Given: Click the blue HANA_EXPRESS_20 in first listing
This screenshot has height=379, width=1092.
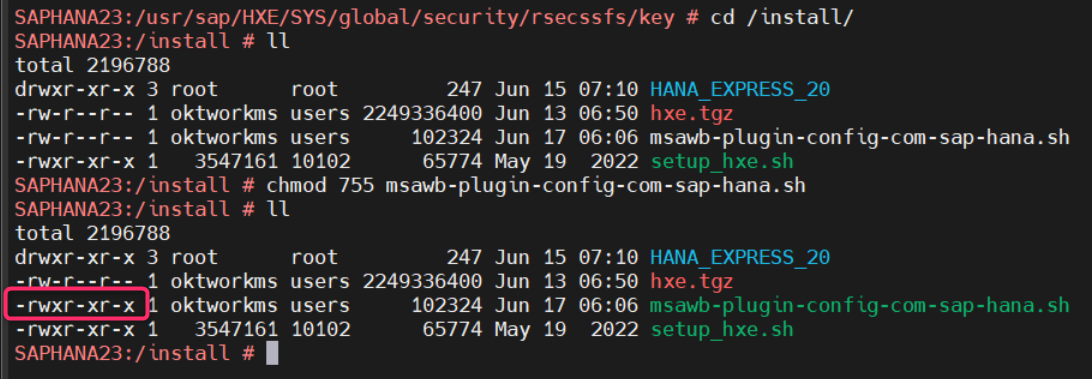Looking at the screenshot, I should point(740,90).
